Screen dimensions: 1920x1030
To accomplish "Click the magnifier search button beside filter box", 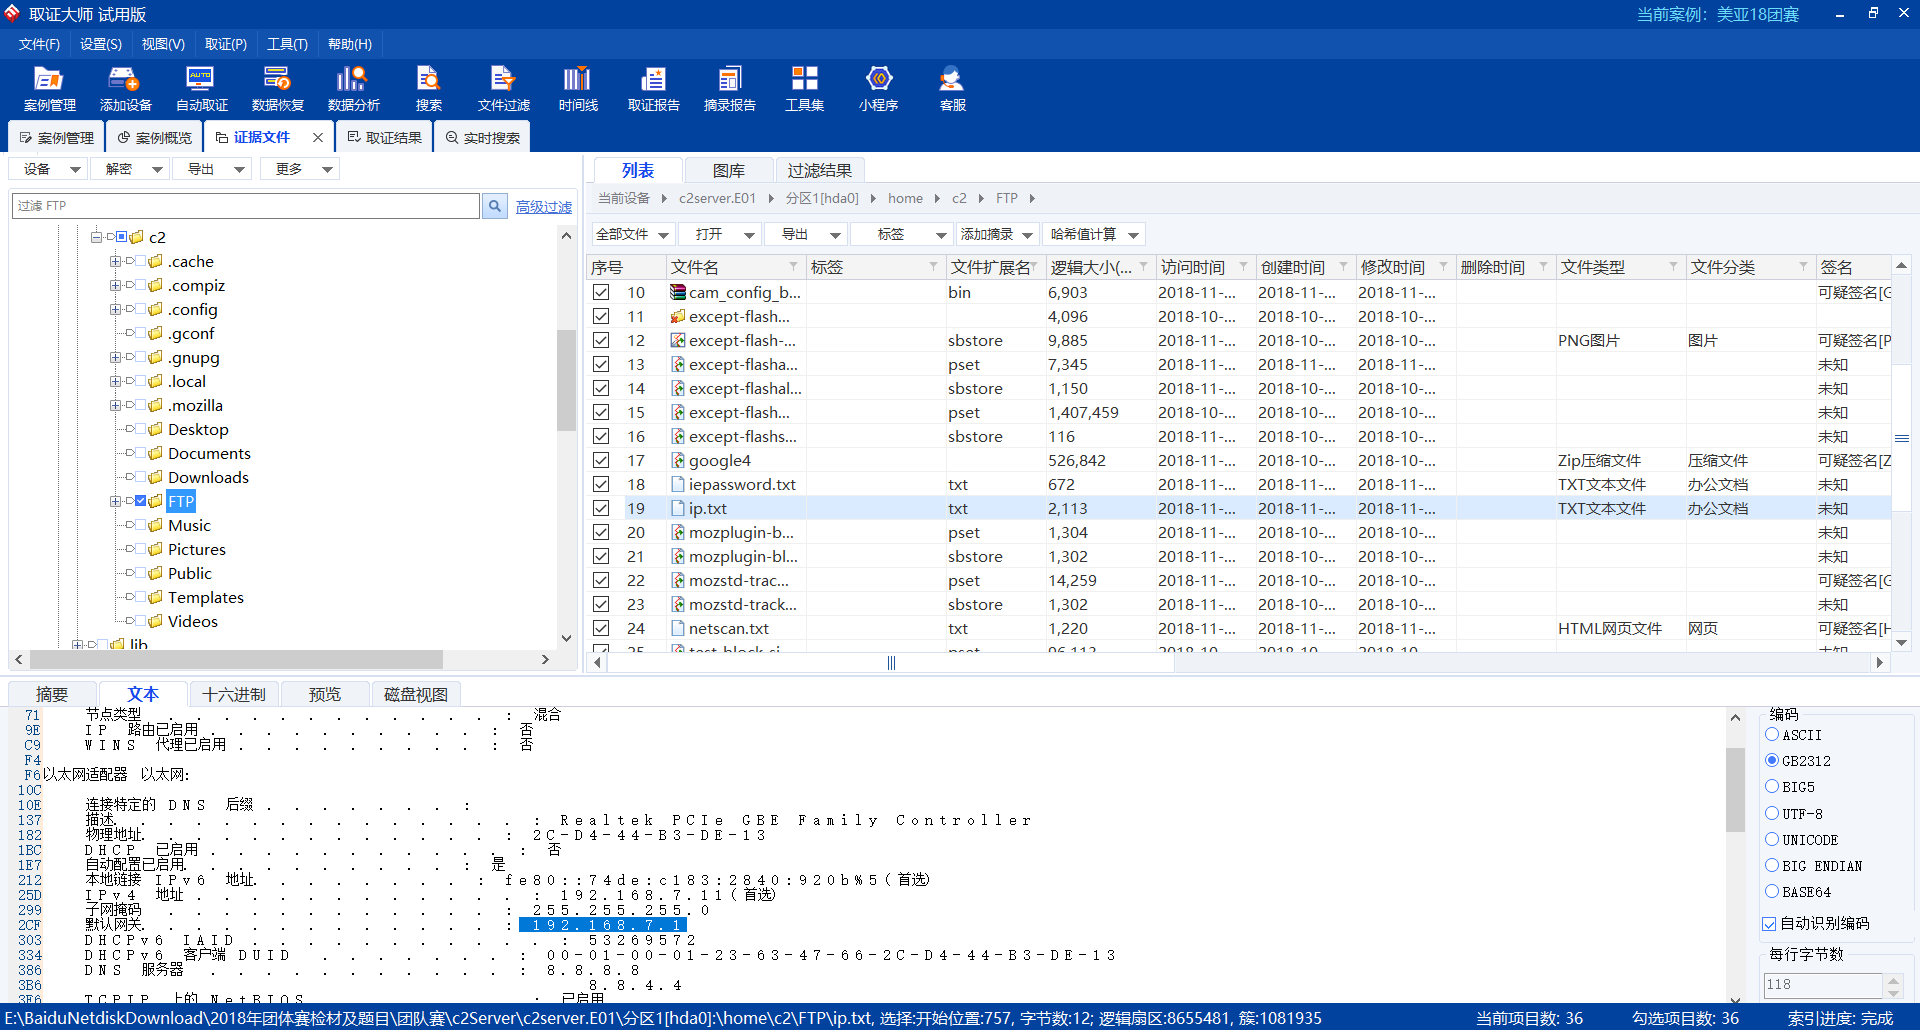I will coord(494,206).
